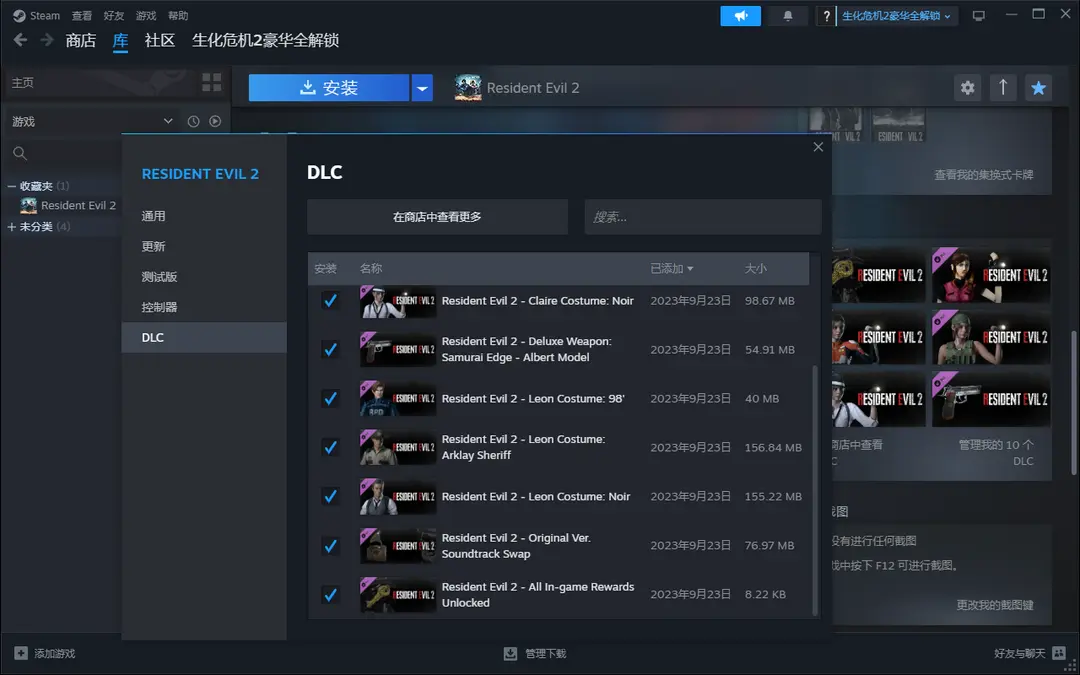Select 通用 in properties sidebar

pyautogui.click(x=204, y=216)
